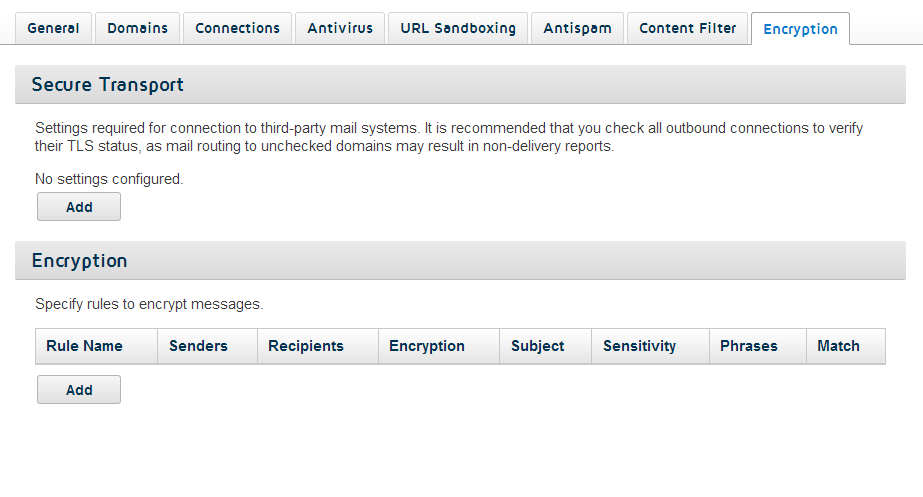Image resolution: width=923 pixels, height=497 pixels.
Task: Click the Encryption column header
Action: (439, 346)
